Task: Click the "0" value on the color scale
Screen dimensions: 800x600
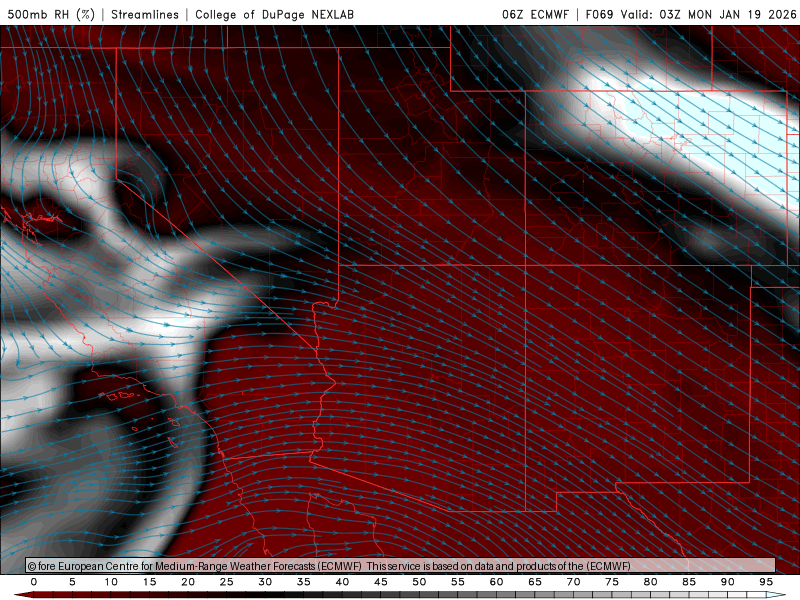Action: (34, 582)
